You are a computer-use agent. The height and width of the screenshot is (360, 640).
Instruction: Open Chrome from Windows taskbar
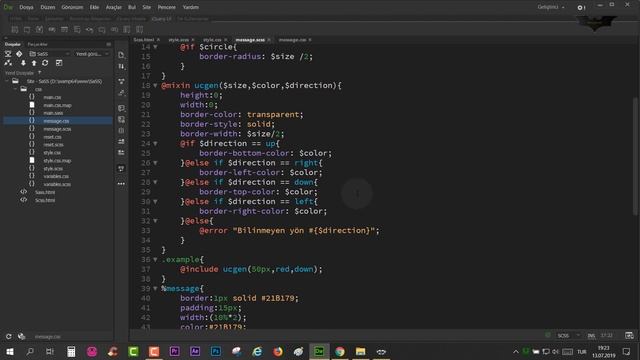(340, 351)
